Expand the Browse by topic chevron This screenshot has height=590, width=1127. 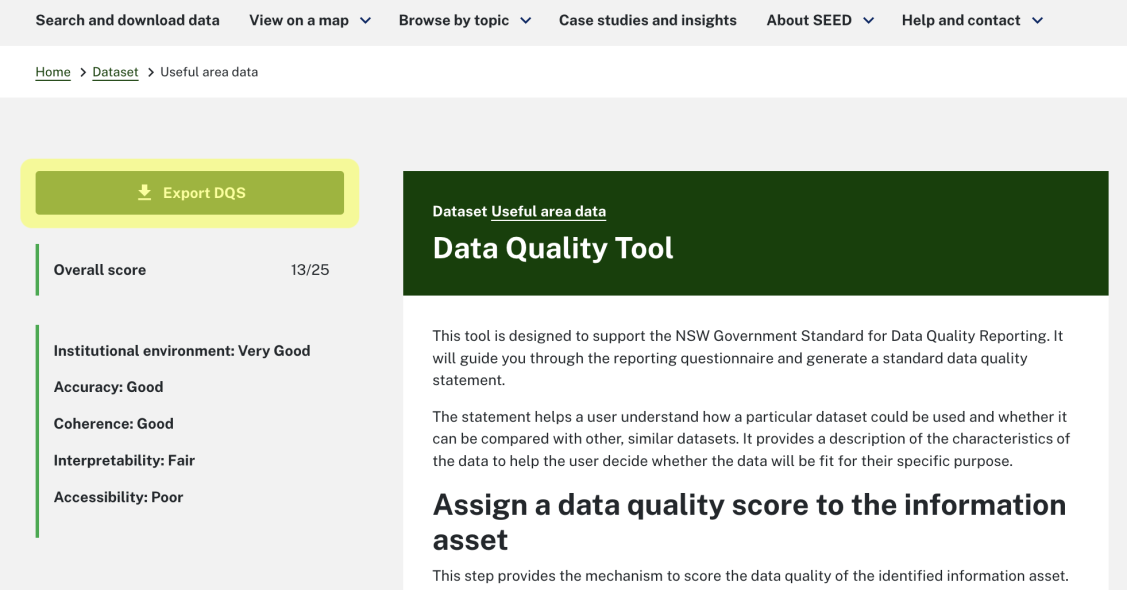pos(525,21)
